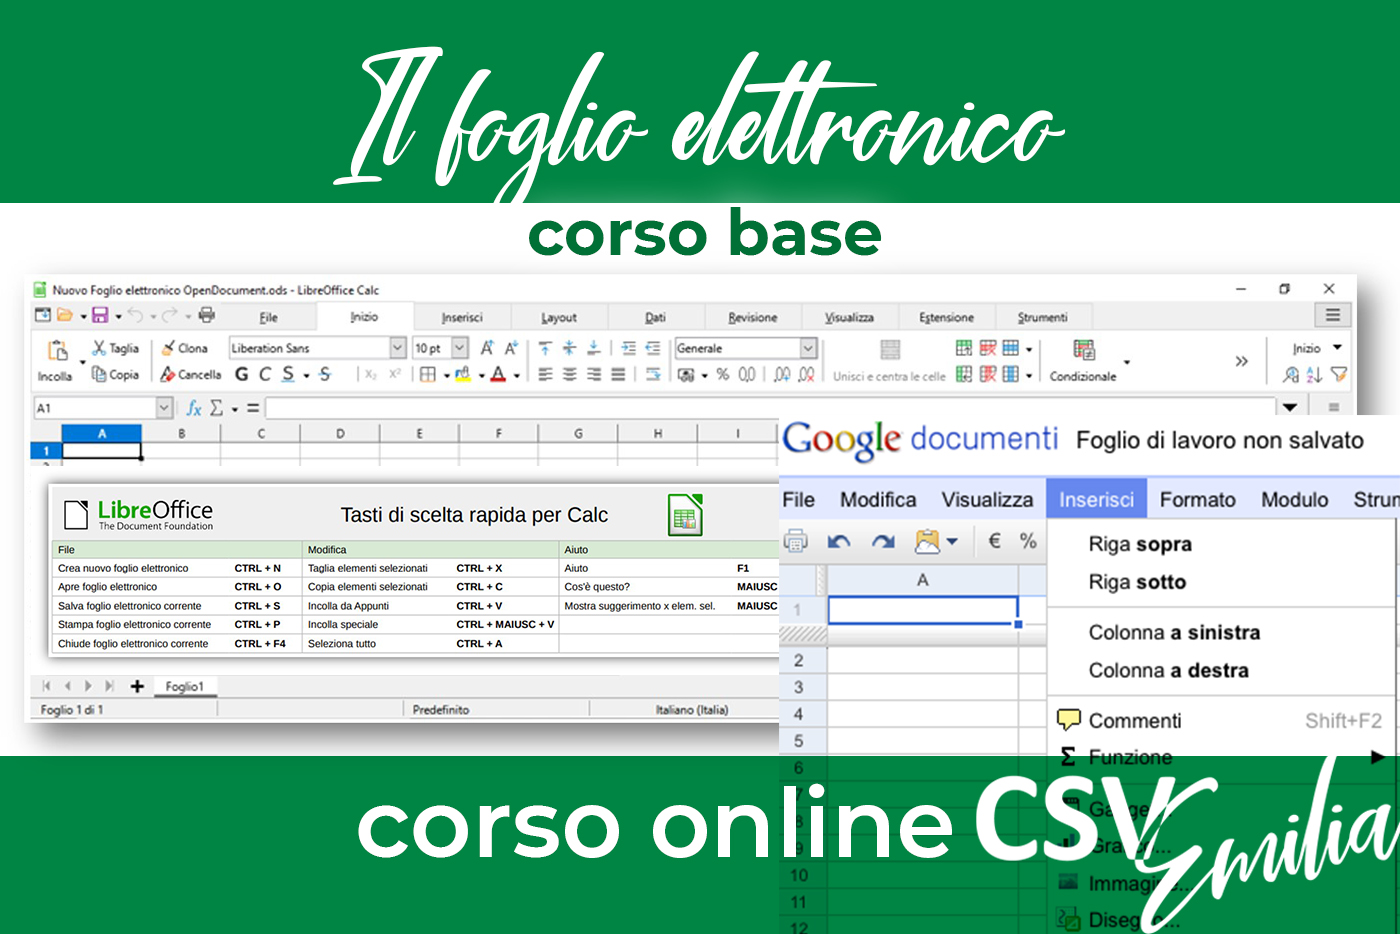
Task: Switch to the Inserisci tab in LibreOffice
Action: pyautogui.click(x=462, y=317)
